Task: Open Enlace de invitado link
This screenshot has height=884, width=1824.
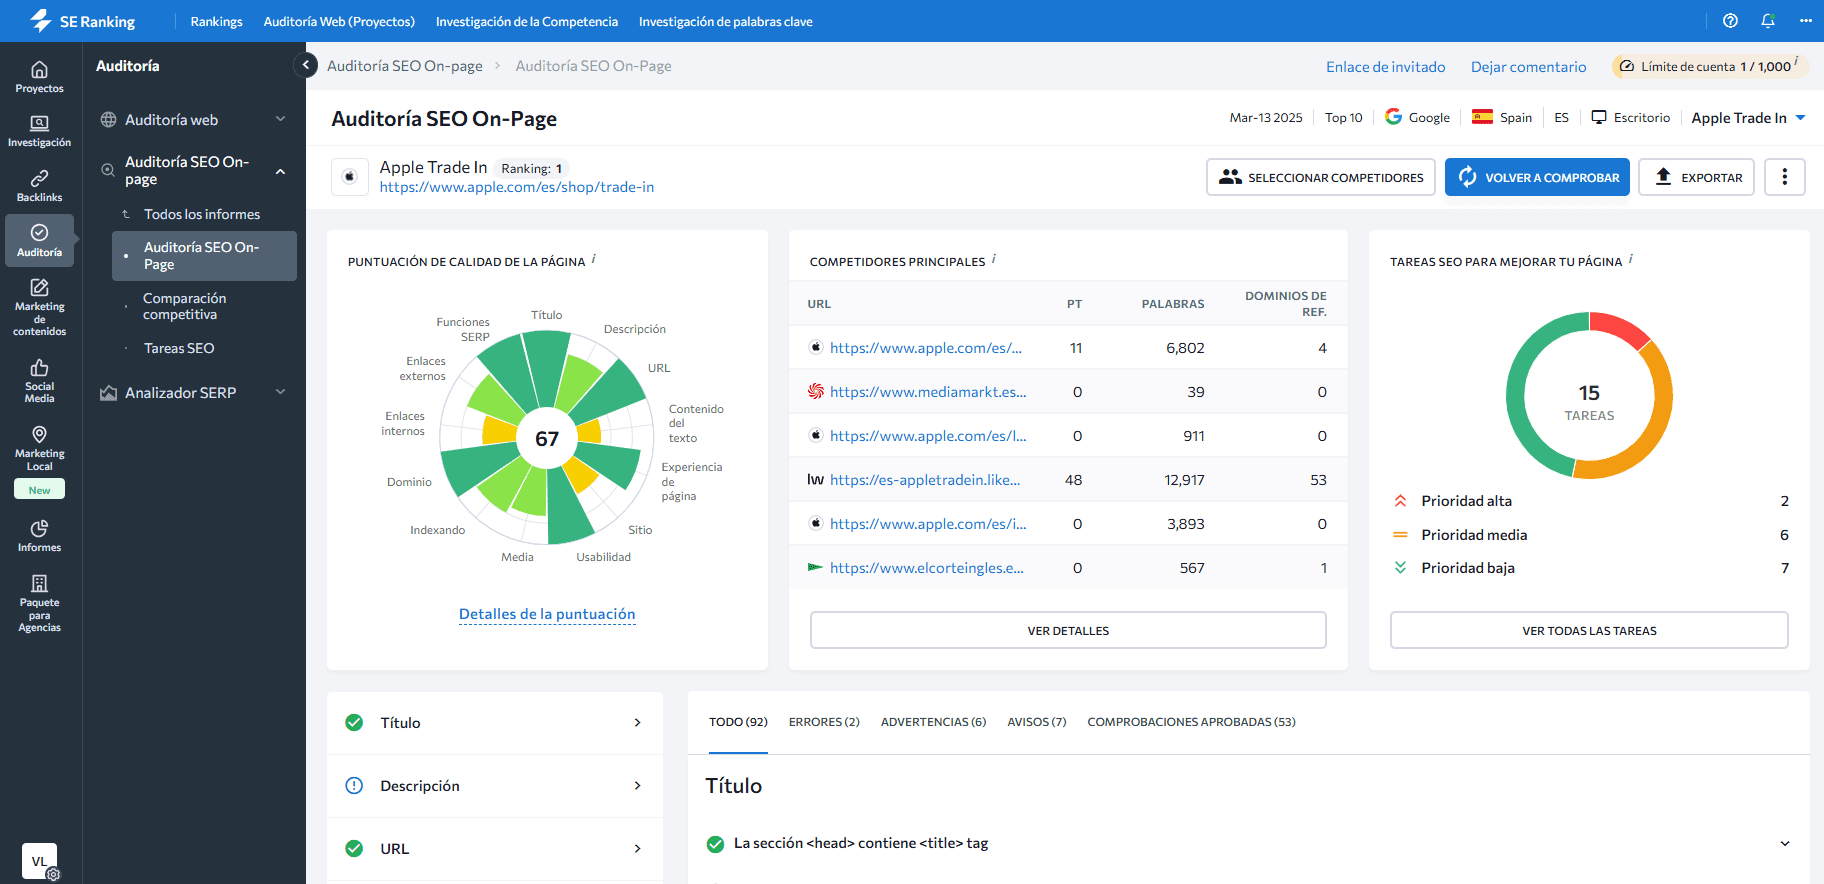Action: pos(1386,67)
